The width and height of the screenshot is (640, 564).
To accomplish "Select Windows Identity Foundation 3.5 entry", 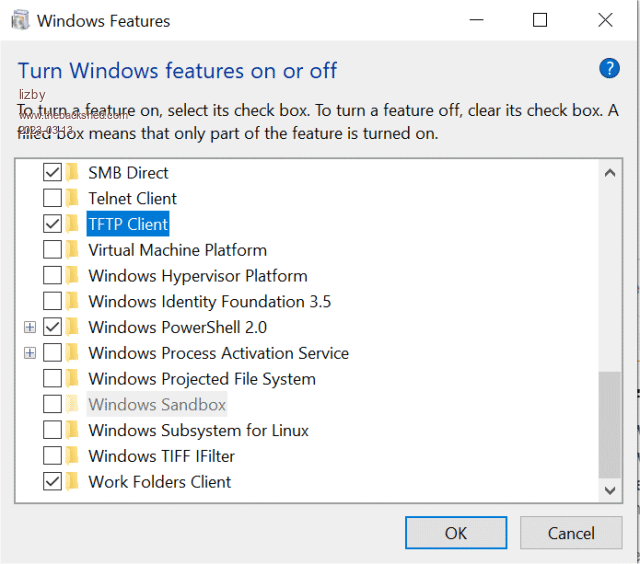I will (209, 302).
